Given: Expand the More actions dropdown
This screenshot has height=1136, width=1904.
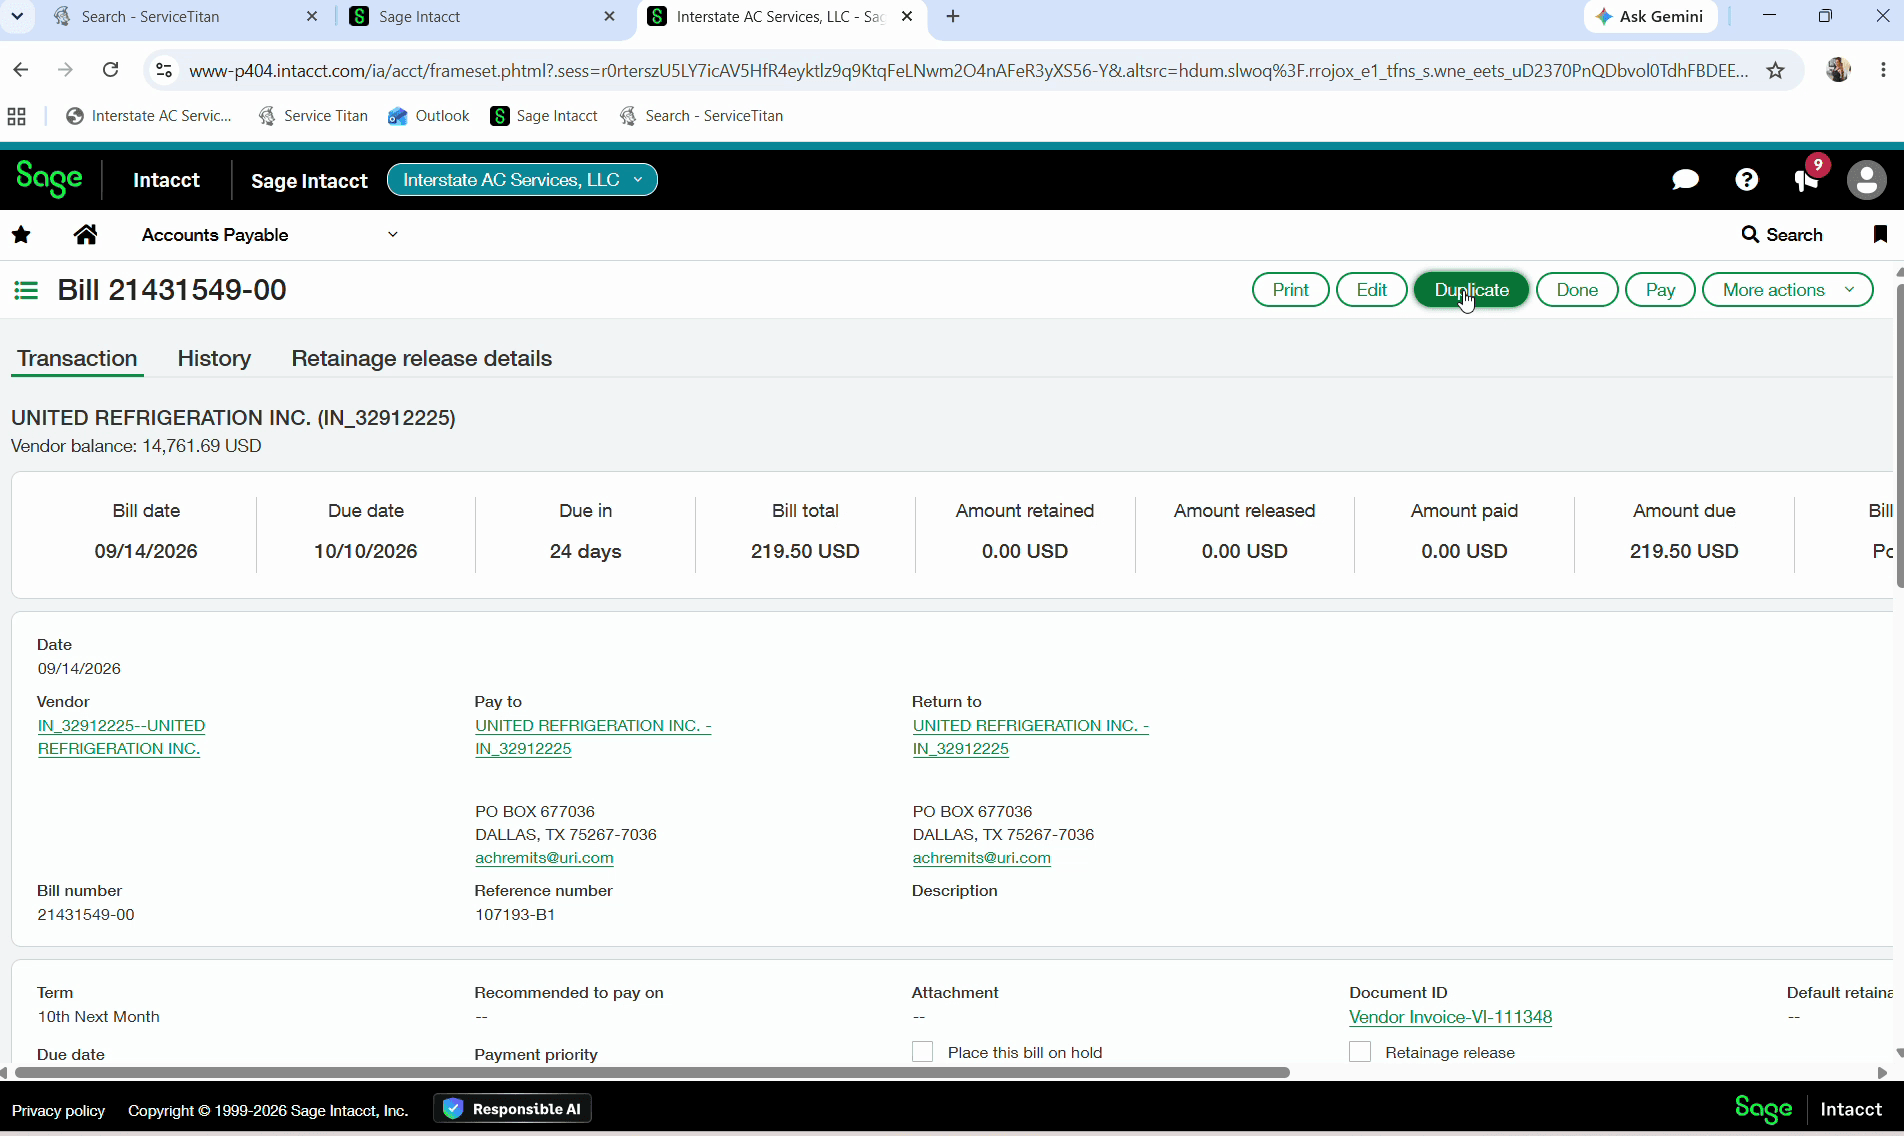Looking at the screenshot, I should coord(1787,290).
